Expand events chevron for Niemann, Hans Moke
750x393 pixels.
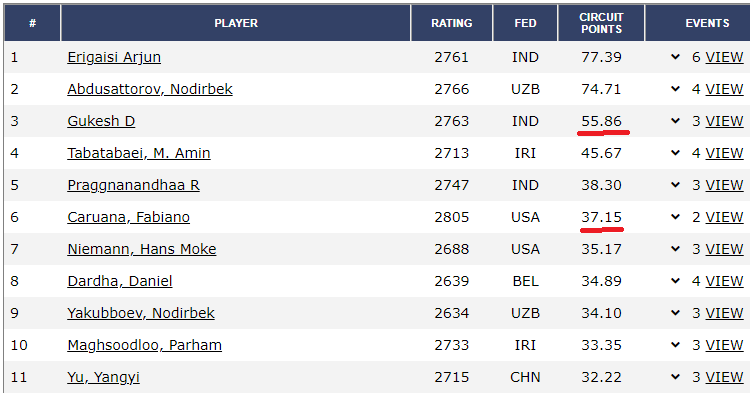pos(675,249)
